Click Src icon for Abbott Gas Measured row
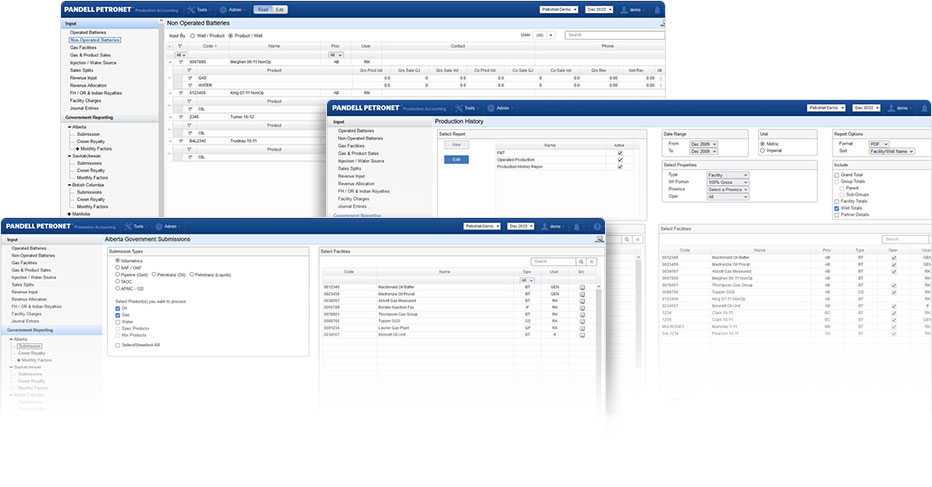This screenshot has width=932, height=487. click(x=582, y=301)
